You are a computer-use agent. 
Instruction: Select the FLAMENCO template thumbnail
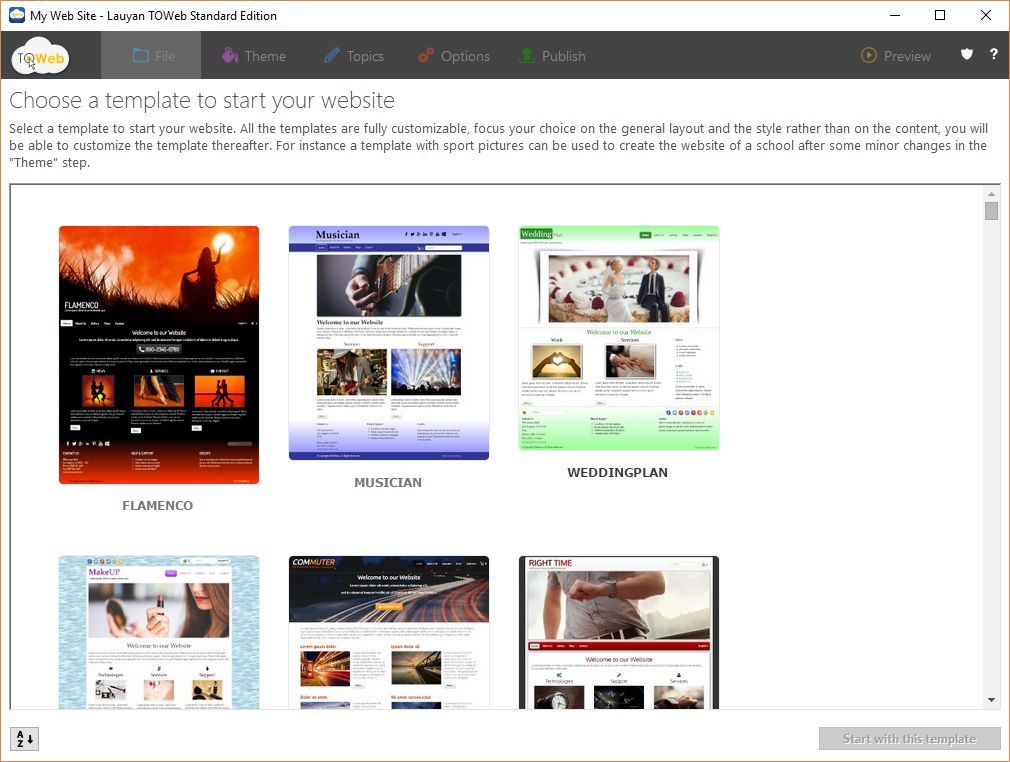(159, 355)
